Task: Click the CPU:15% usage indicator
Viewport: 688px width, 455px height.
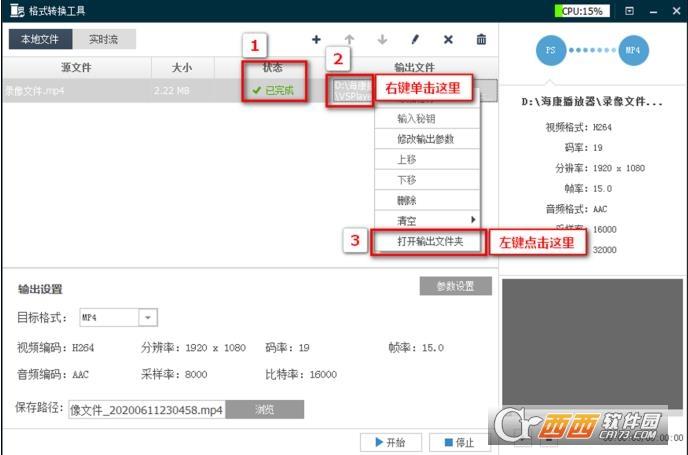Action: point(582,11)
